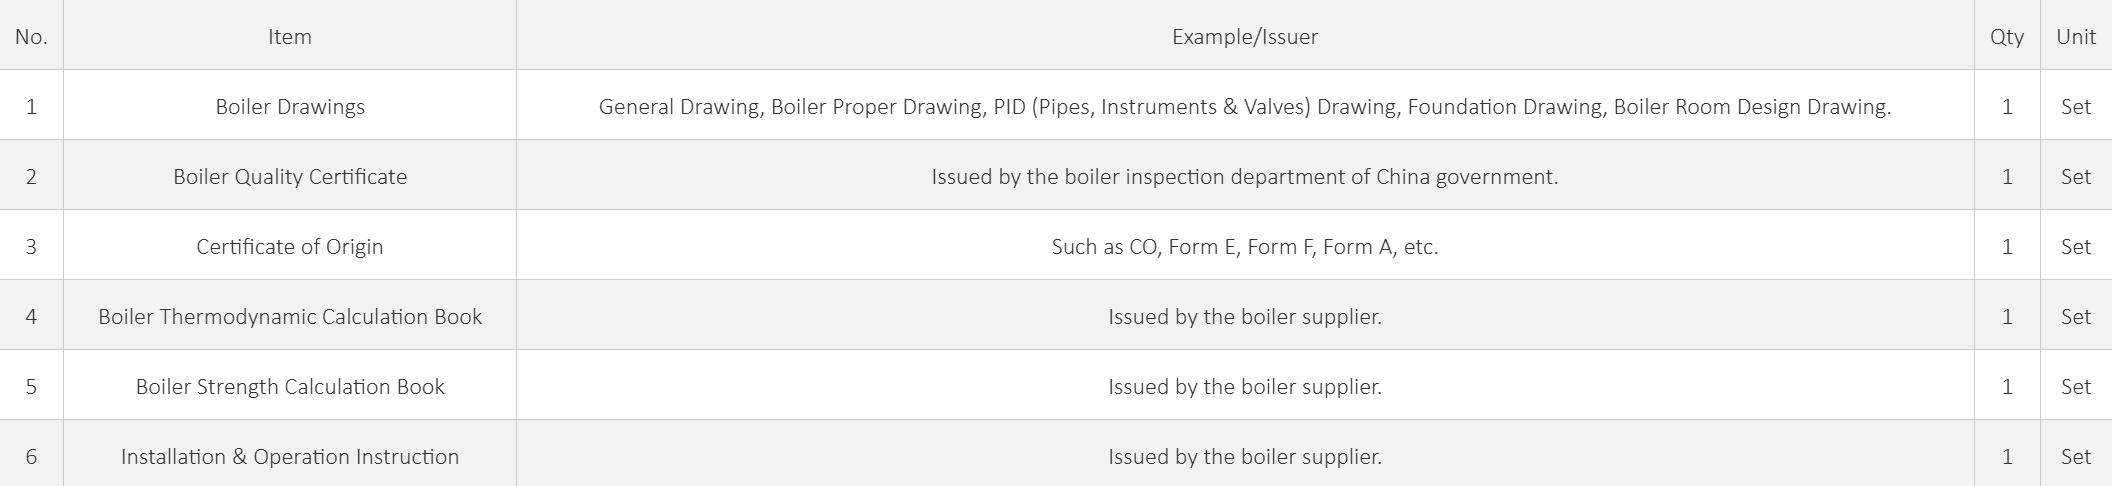
Task: Click the China government inspection department text
Action: pos(1244,177)
